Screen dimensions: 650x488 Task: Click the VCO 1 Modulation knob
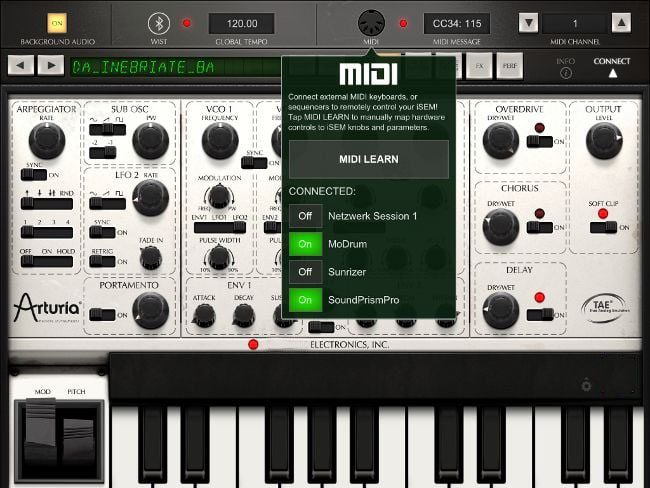219,197
